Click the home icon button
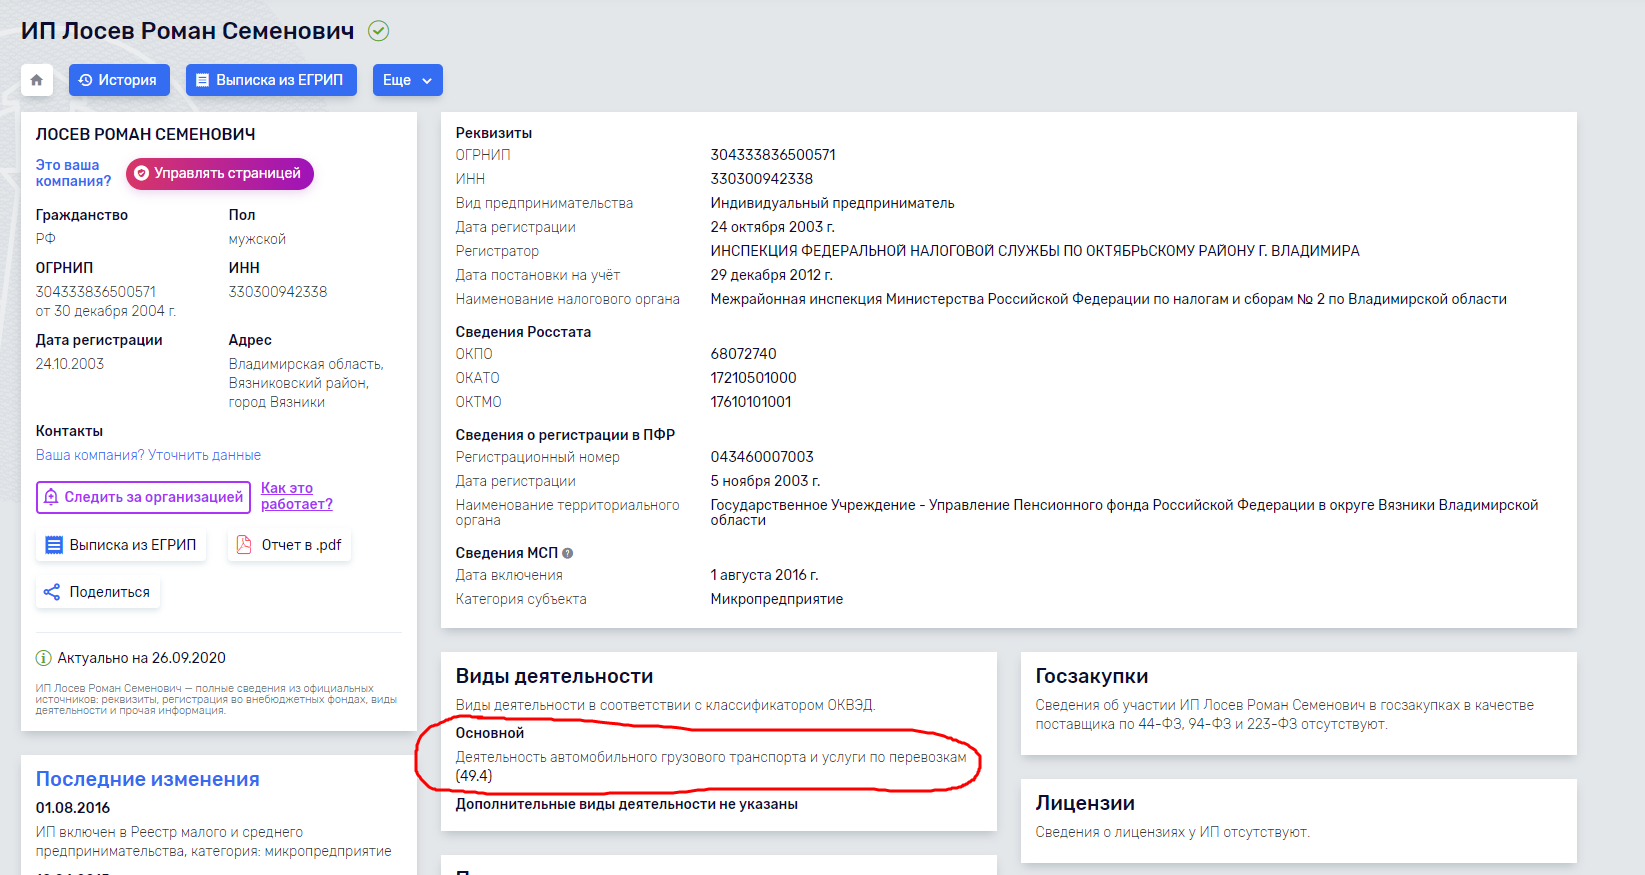This screenshot has height=875, width=1645. click(37, 80)
